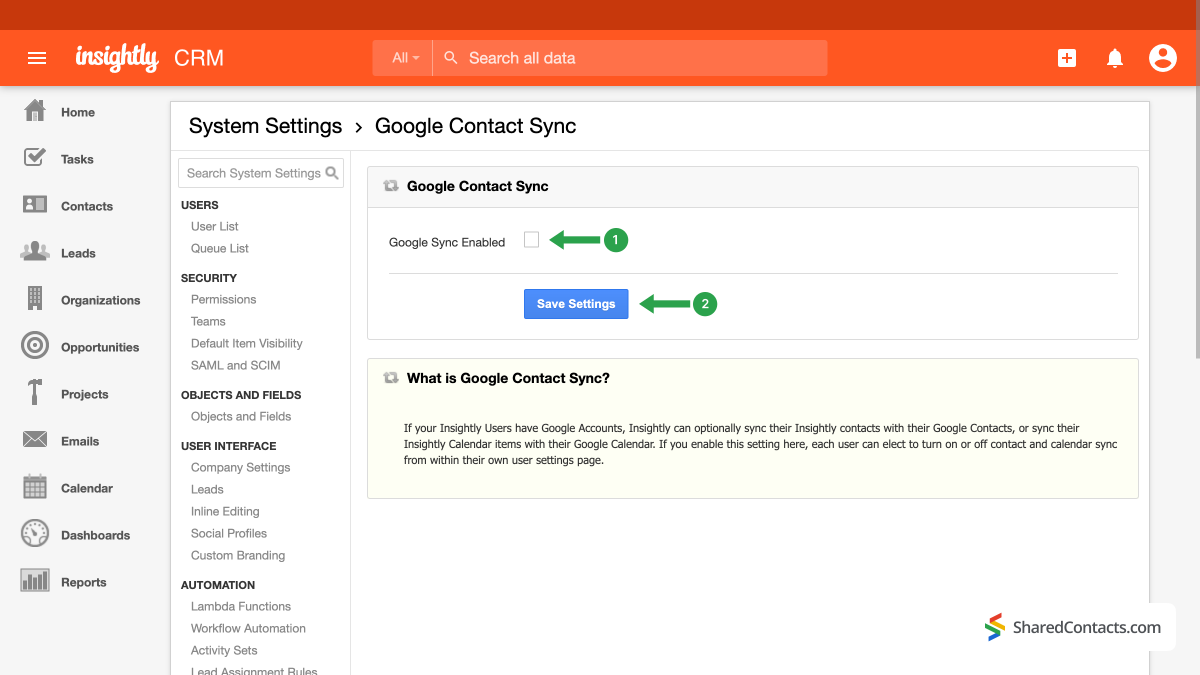
Task: Open Emails from the sidebar
Action: point(80,441)
